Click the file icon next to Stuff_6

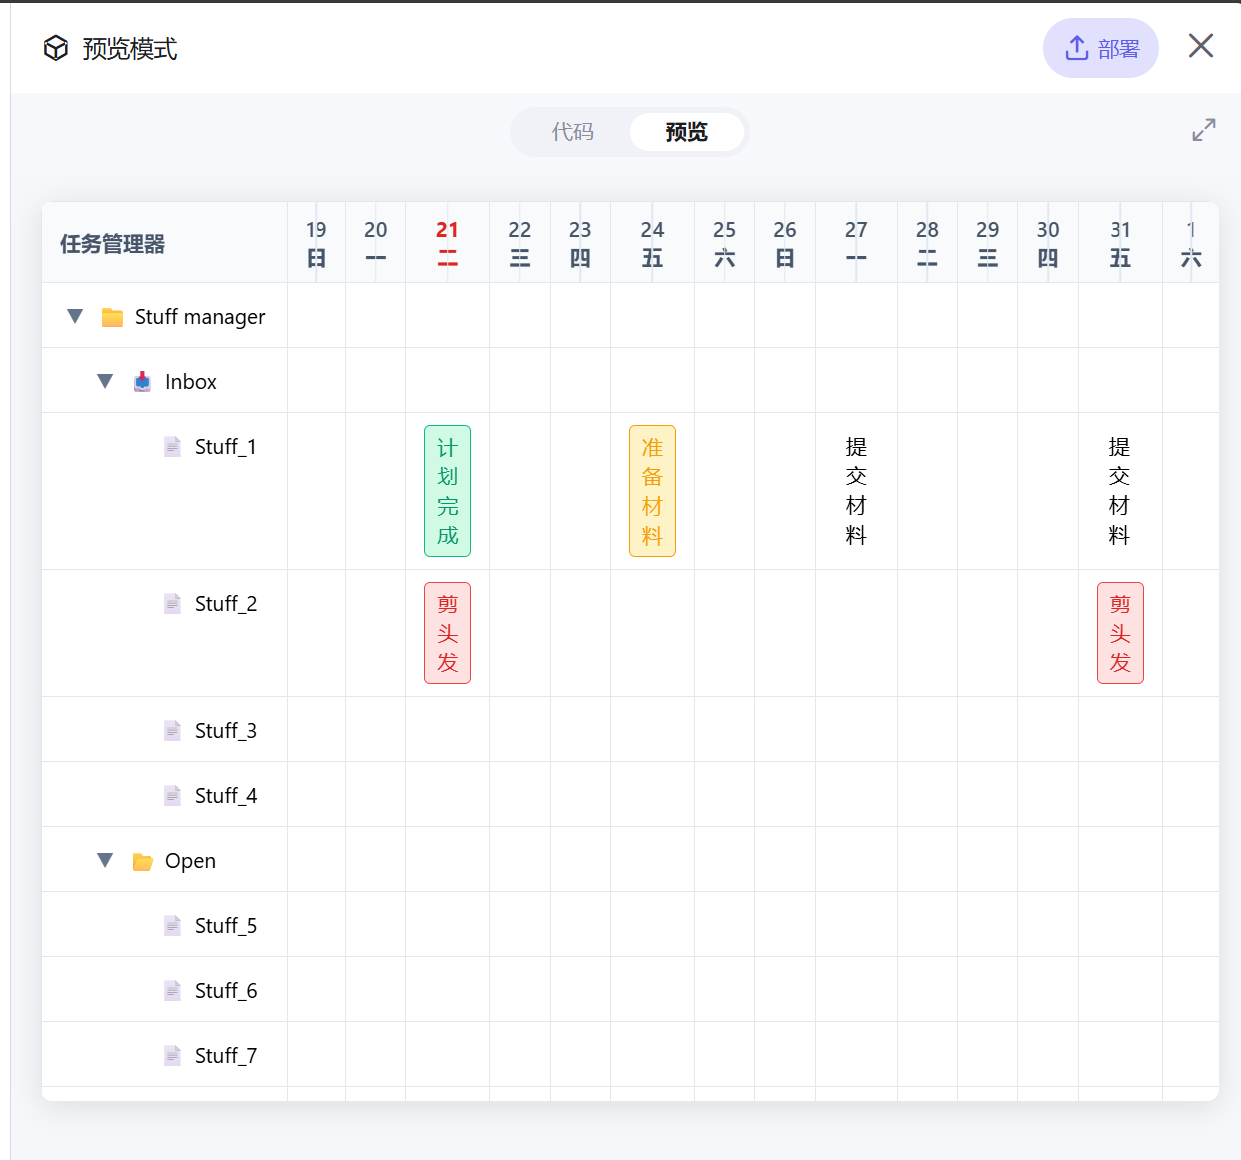pyautogui.click(x=172, y=990)
